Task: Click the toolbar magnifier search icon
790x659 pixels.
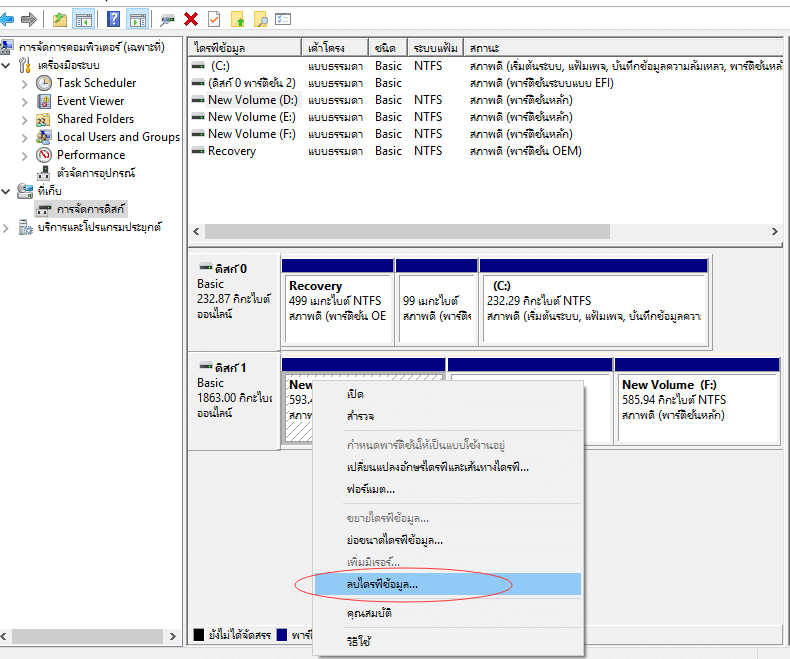Action: pyautogui.click(x=260, y=19)
